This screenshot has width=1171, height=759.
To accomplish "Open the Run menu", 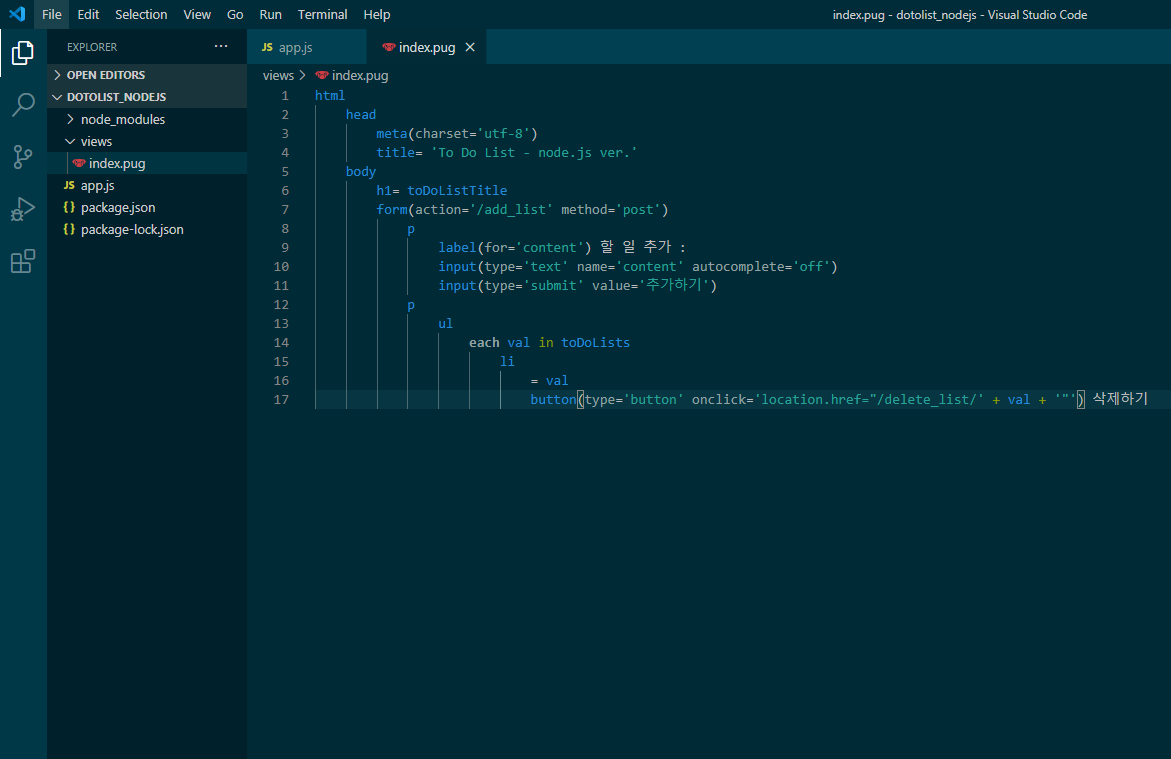I will [270, 14].
